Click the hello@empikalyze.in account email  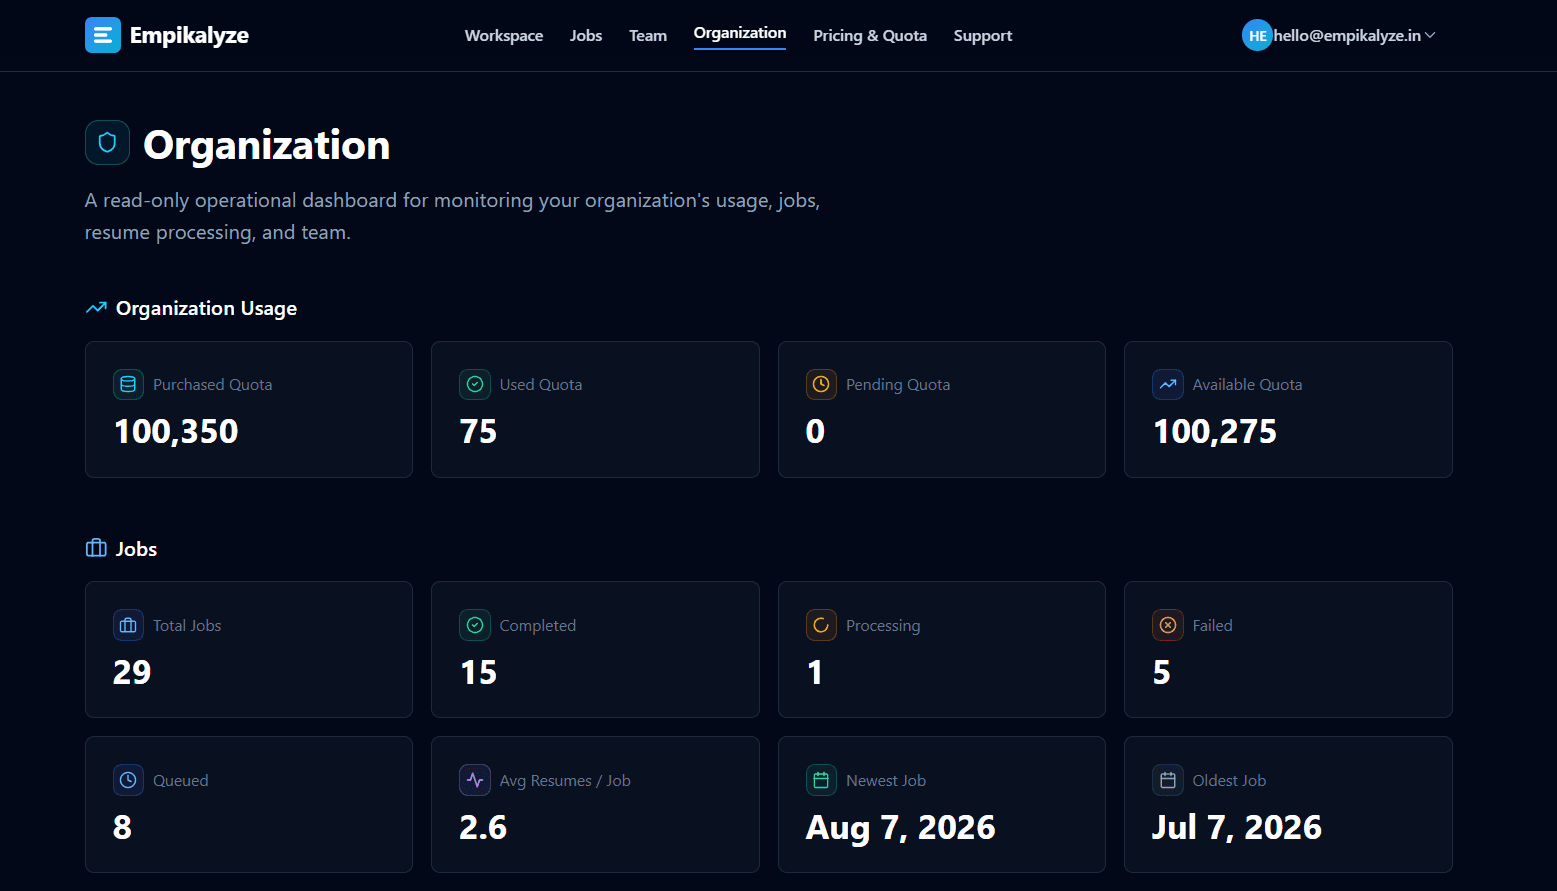pos(1347,35)
